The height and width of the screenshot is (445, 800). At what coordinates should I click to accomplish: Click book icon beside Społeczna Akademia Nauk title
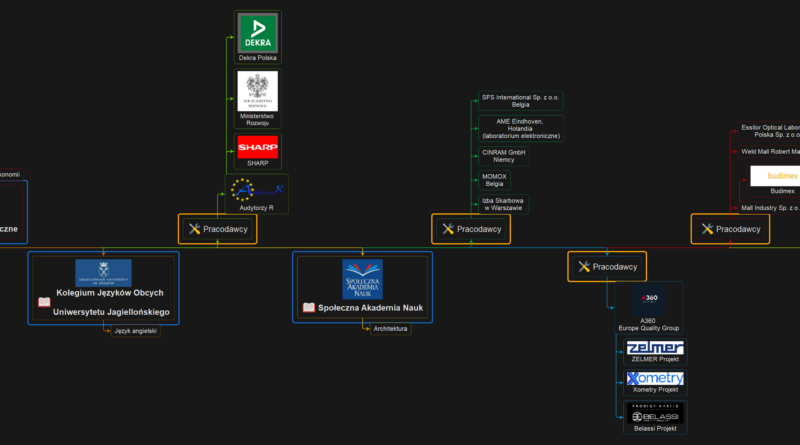(x=309, y=308)
